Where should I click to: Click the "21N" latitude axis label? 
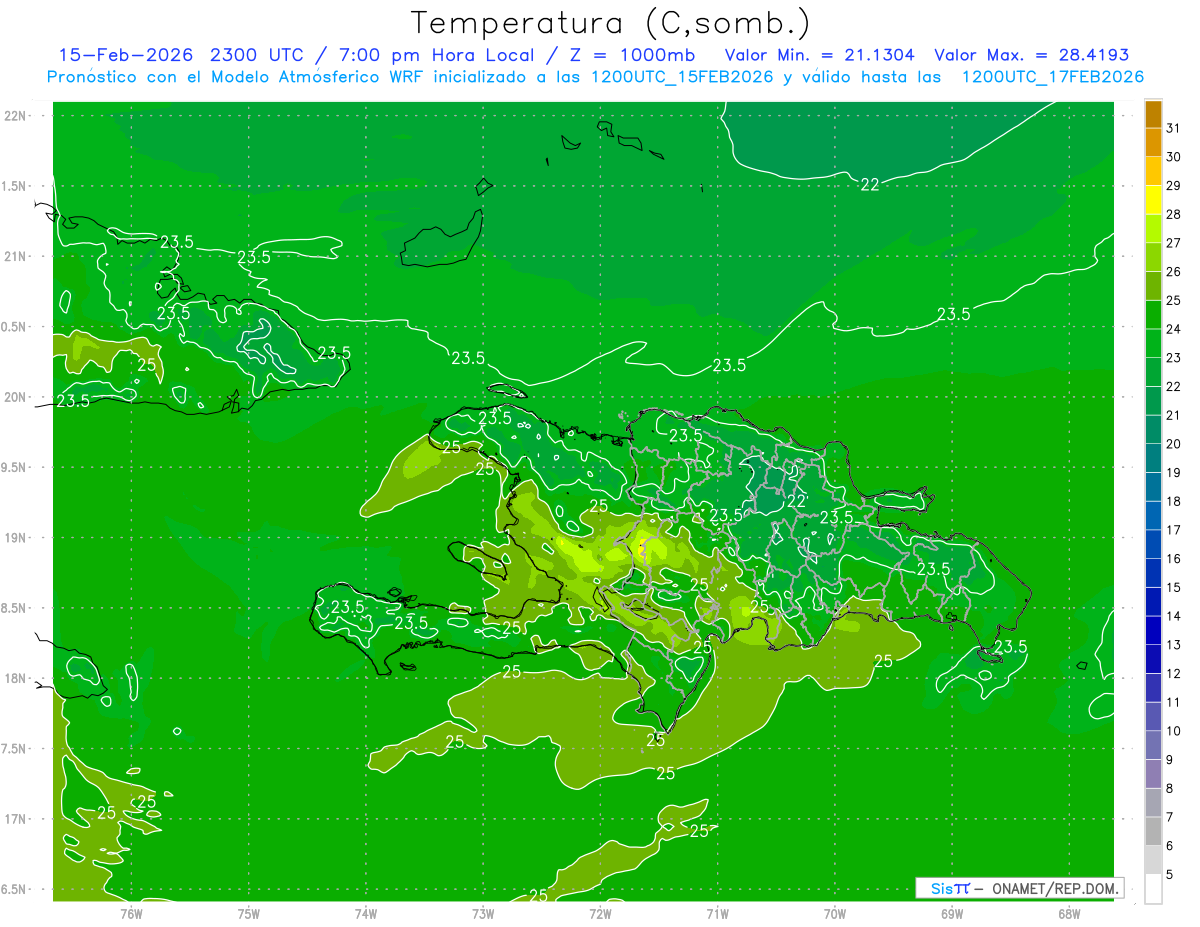(x=14, y=257)
